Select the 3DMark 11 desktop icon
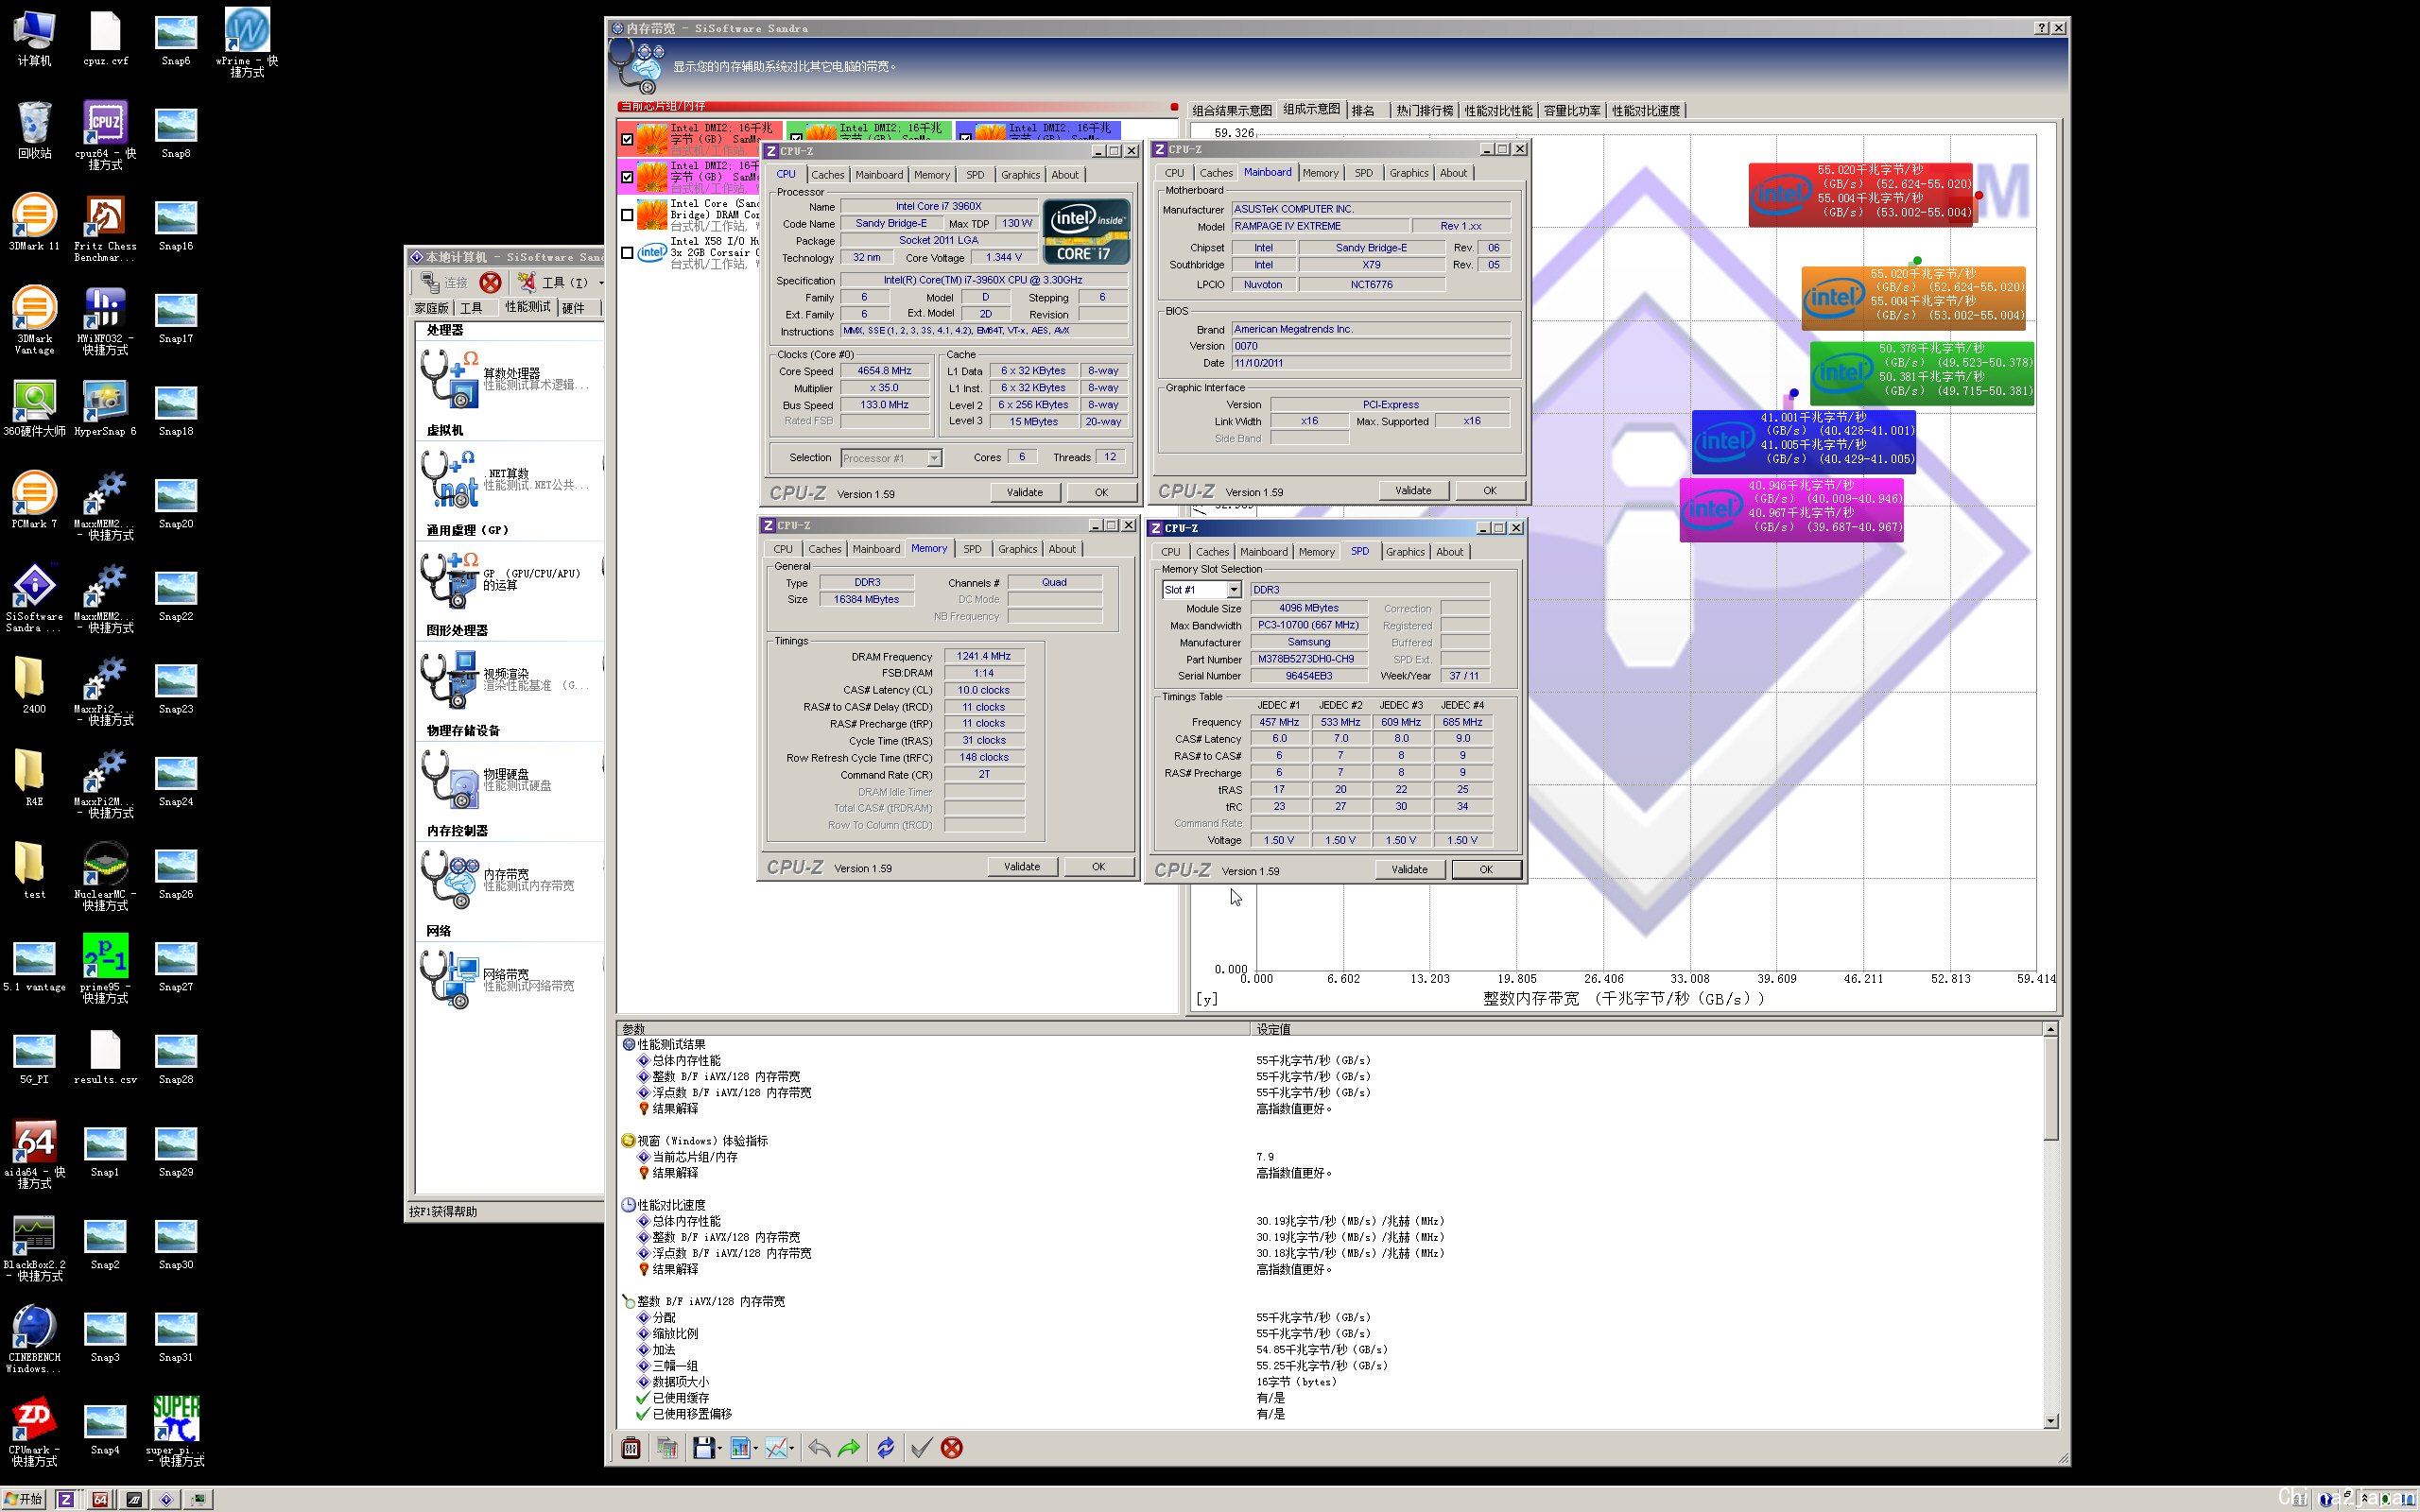 (34, 222)
